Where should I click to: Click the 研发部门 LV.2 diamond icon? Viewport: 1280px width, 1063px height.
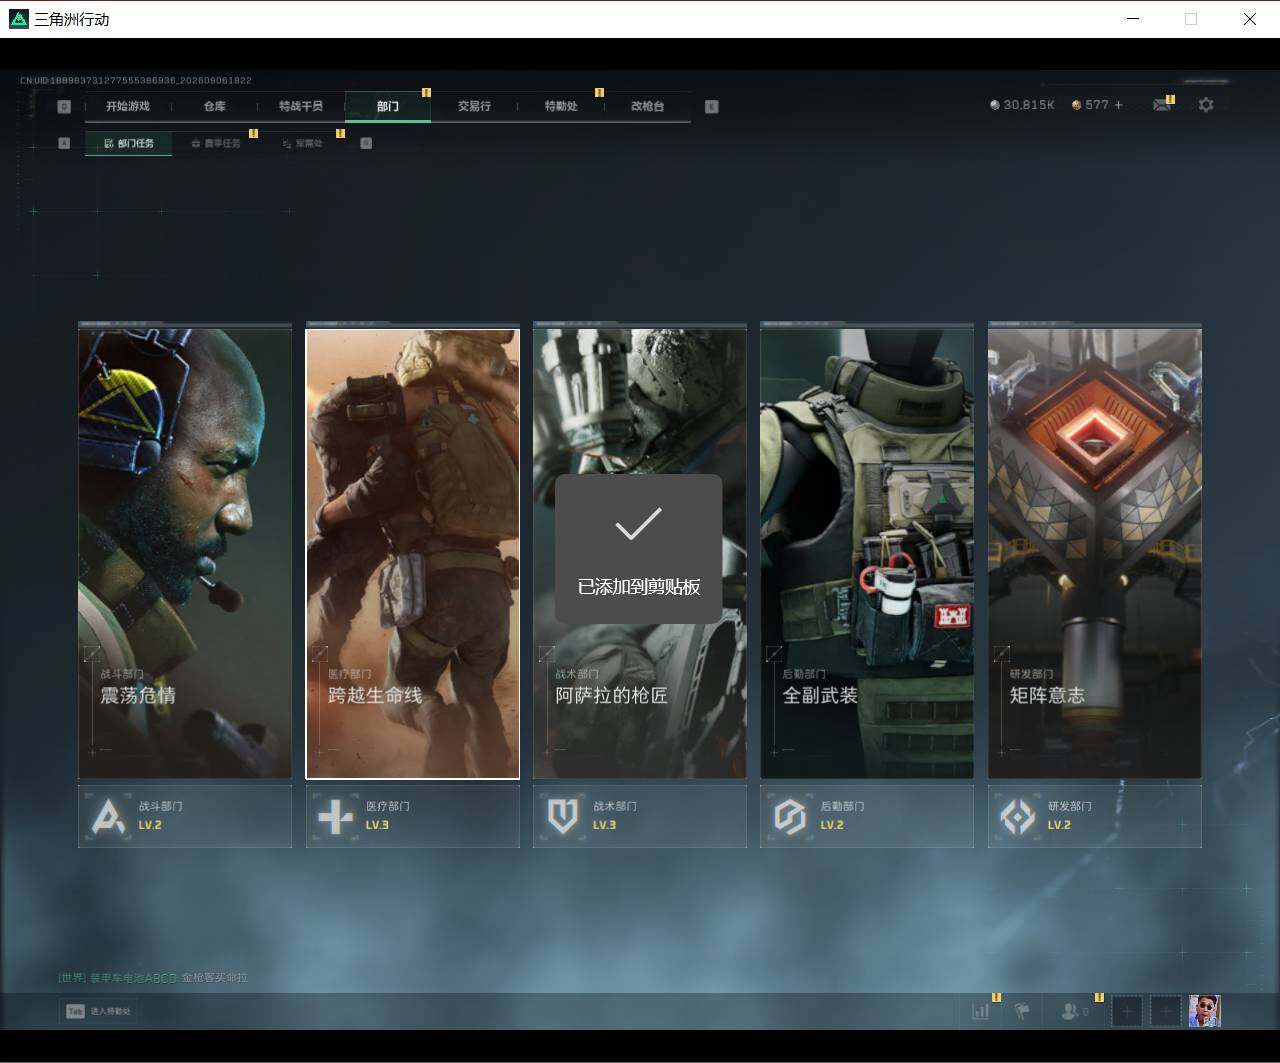1018,816
